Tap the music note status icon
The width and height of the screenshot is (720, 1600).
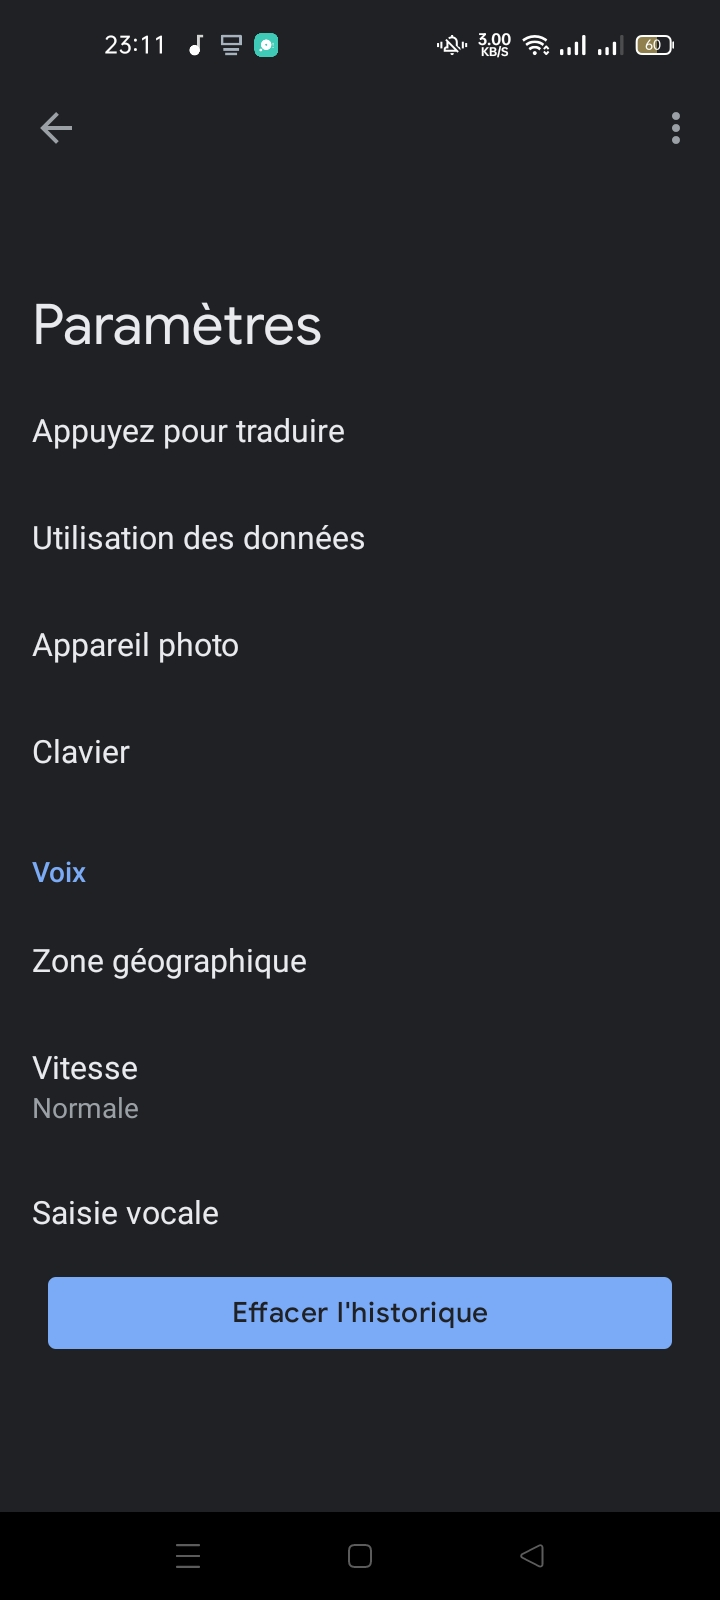(x=196, y=45)
